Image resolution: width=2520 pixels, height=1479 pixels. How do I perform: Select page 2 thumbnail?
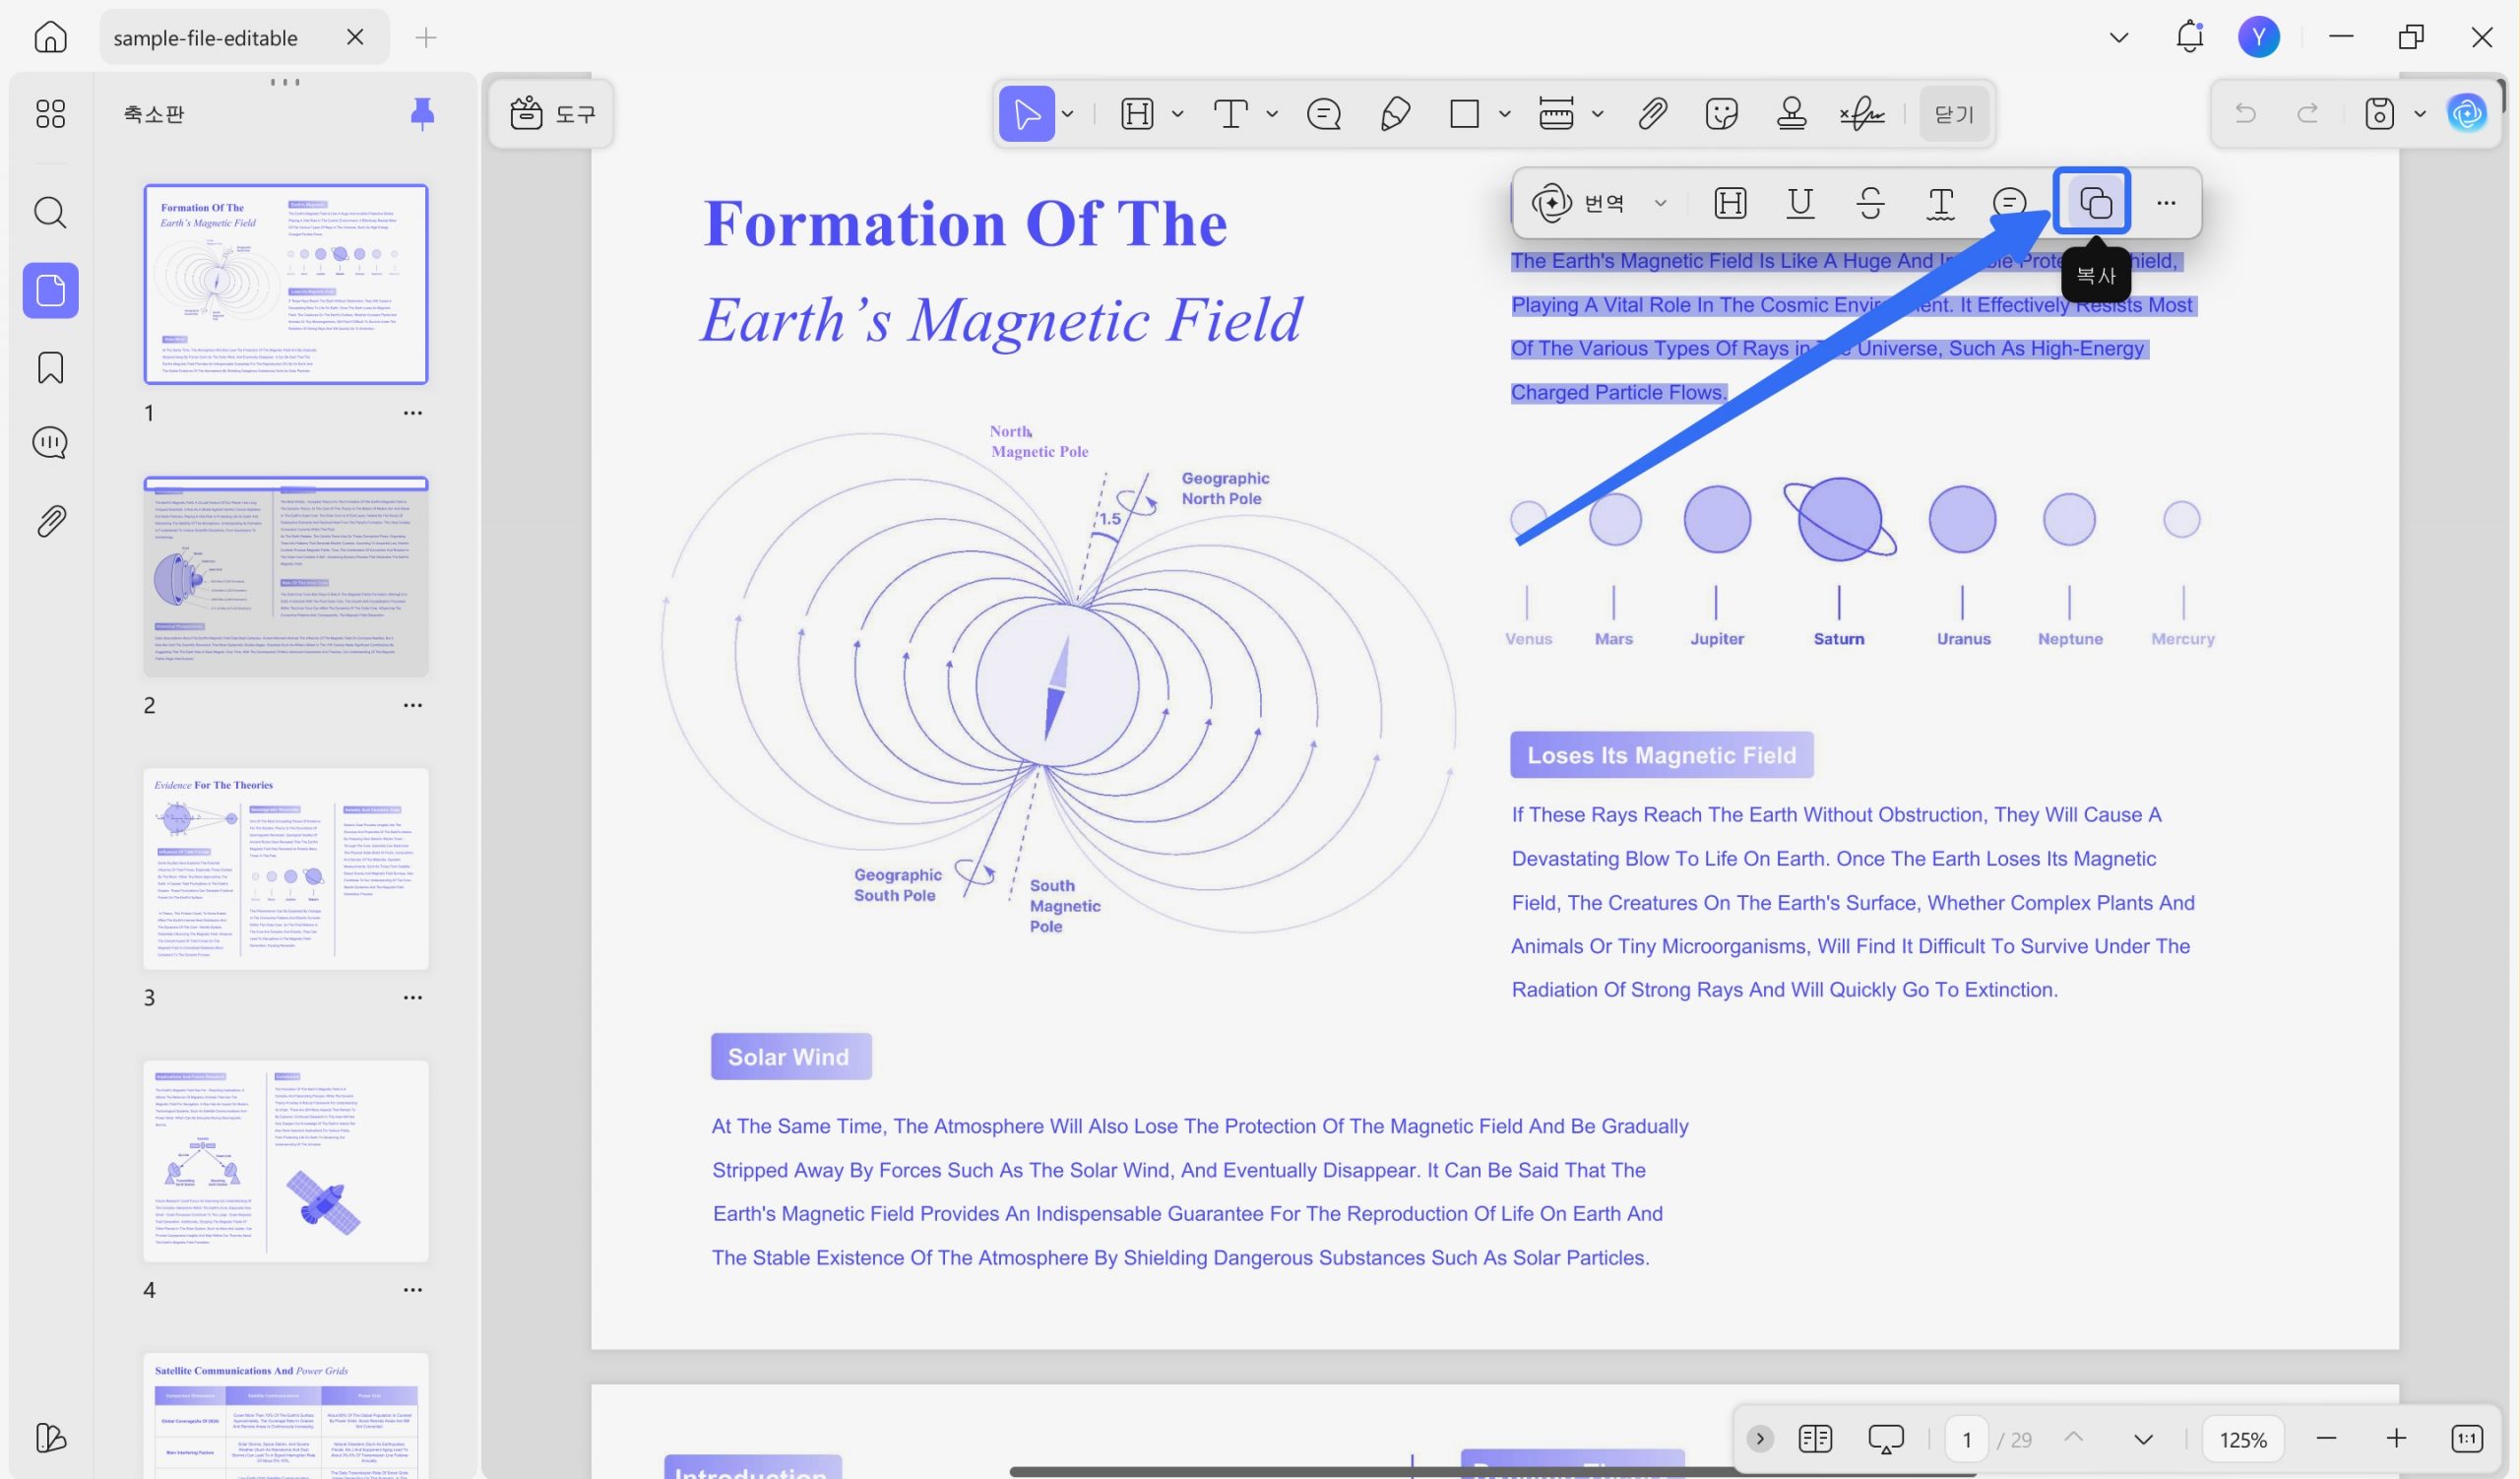286,577
